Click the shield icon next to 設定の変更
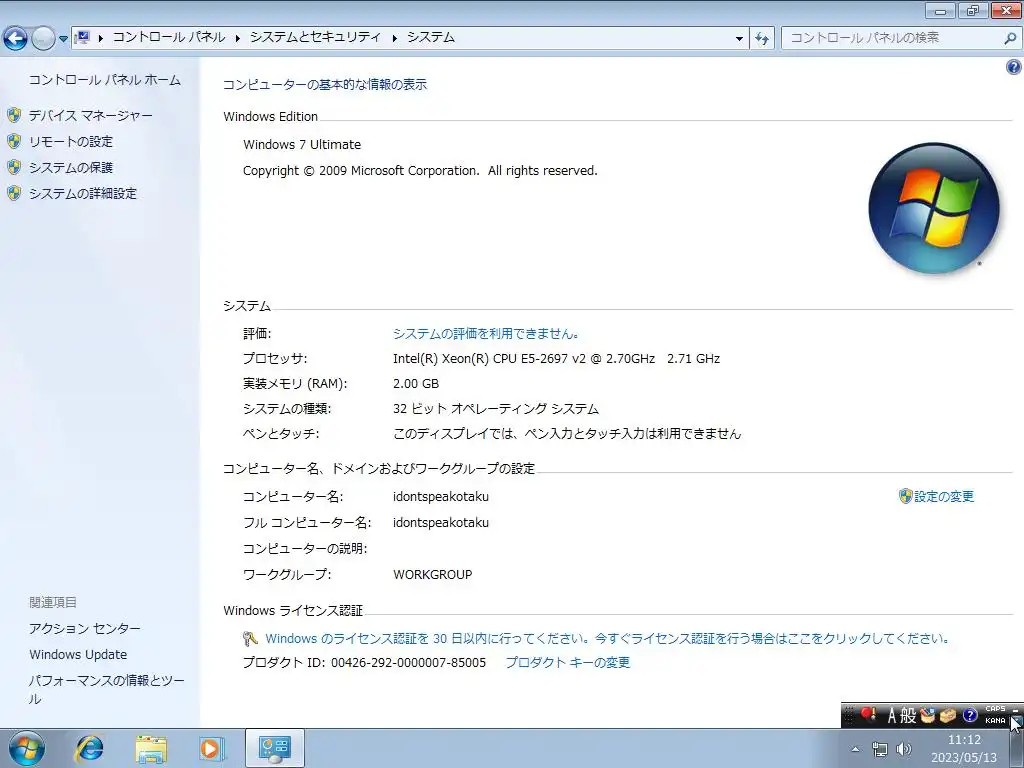 coord(905,496)
